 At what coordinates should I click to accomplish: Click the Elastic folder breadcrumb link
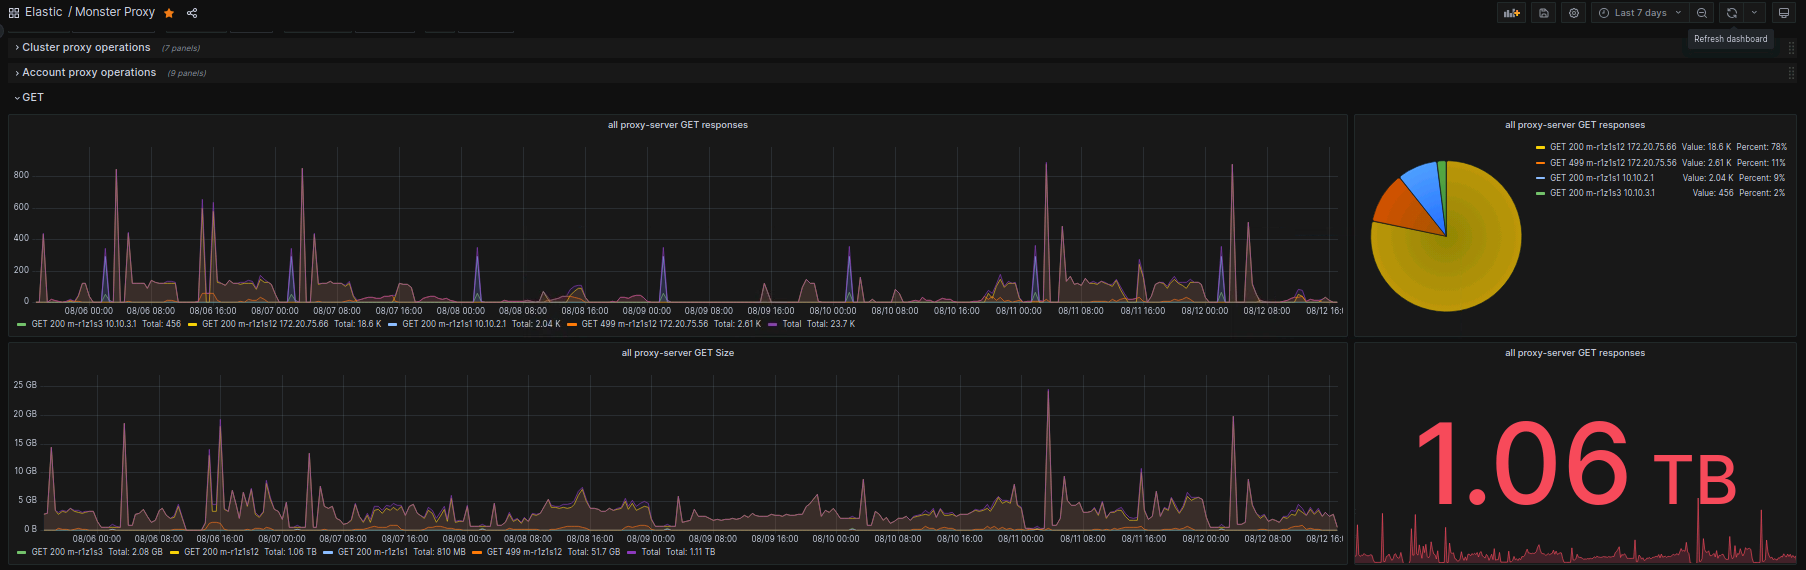[43, 12]
